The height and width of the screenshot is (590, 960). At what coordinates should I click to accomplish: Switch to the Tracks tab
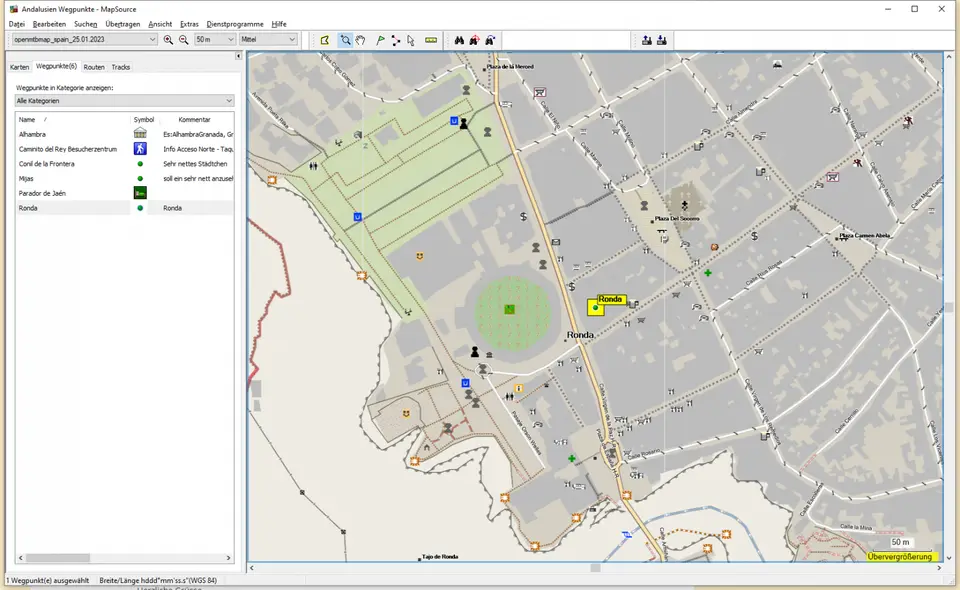click(121, 67)
